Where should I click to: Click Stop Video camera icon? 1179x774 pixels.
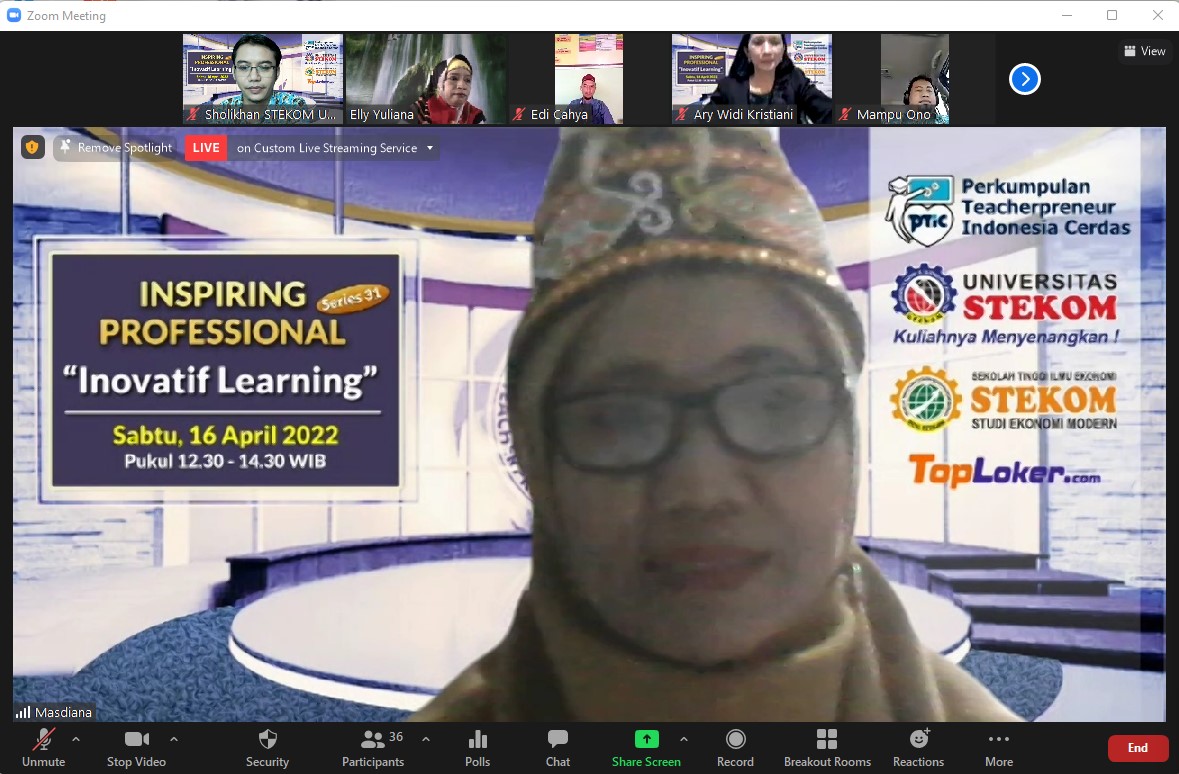pos(136,739)
